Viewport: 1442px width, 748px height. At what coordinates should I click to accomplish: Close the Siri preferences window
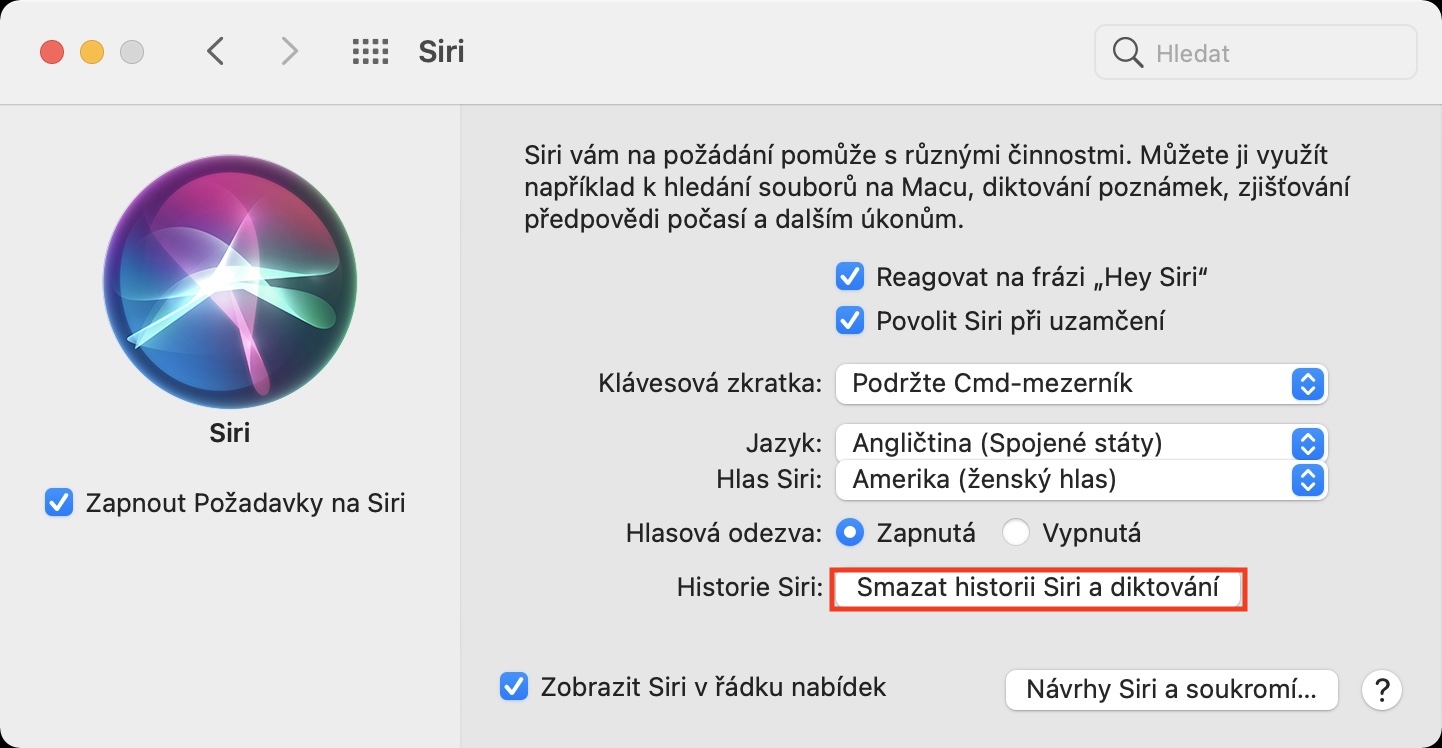51,52
